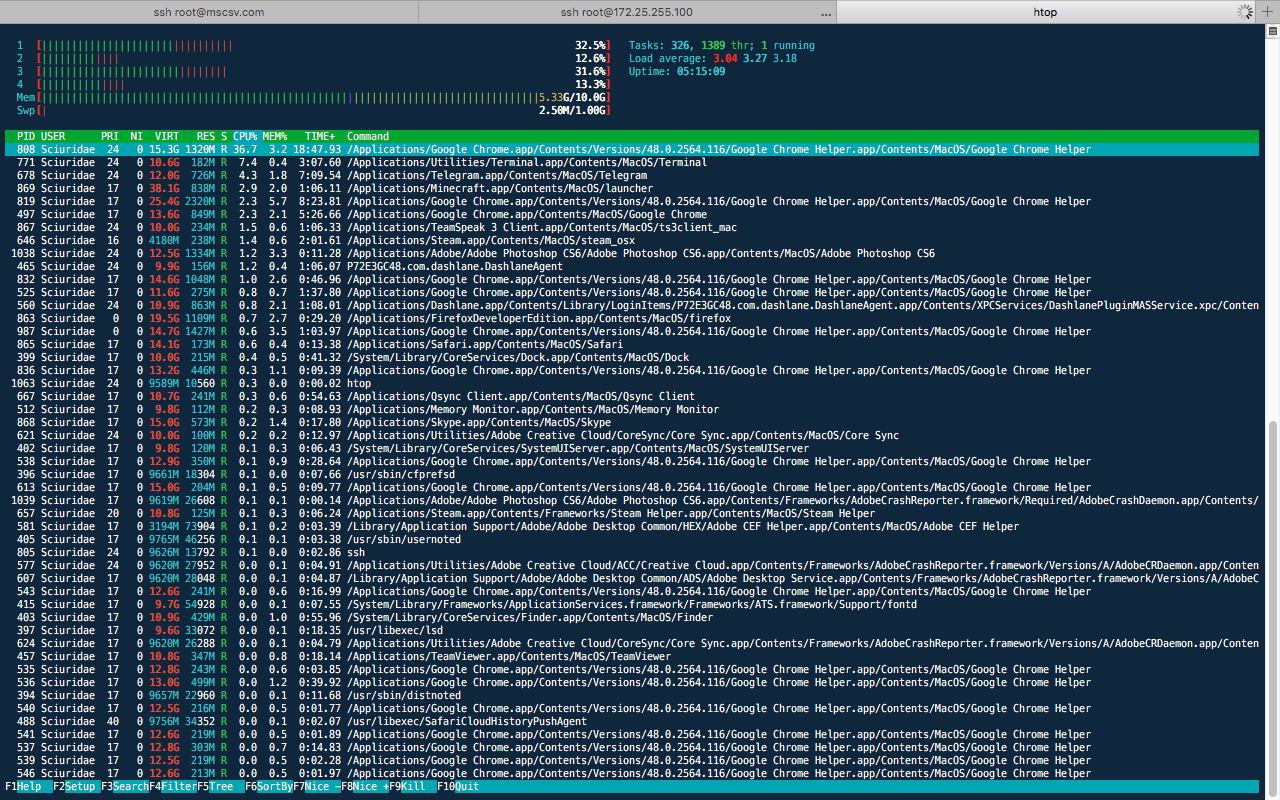Select the Safari process row PID 865
Viewport: 1280px width, 800px height.
pyautogui.click(x=632, y=345)
